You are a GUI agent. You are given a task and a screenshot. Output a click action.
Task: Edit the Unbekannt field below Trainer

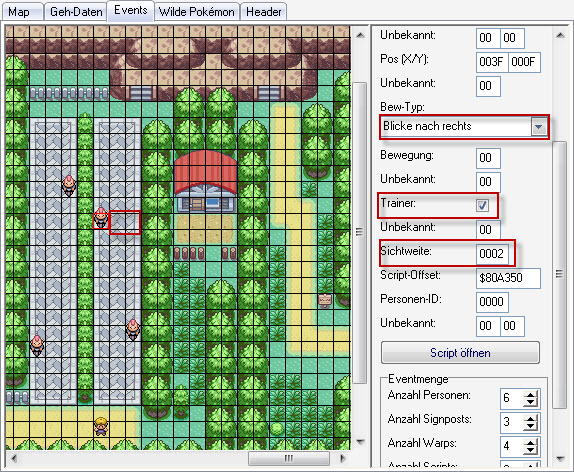(488, 230)
